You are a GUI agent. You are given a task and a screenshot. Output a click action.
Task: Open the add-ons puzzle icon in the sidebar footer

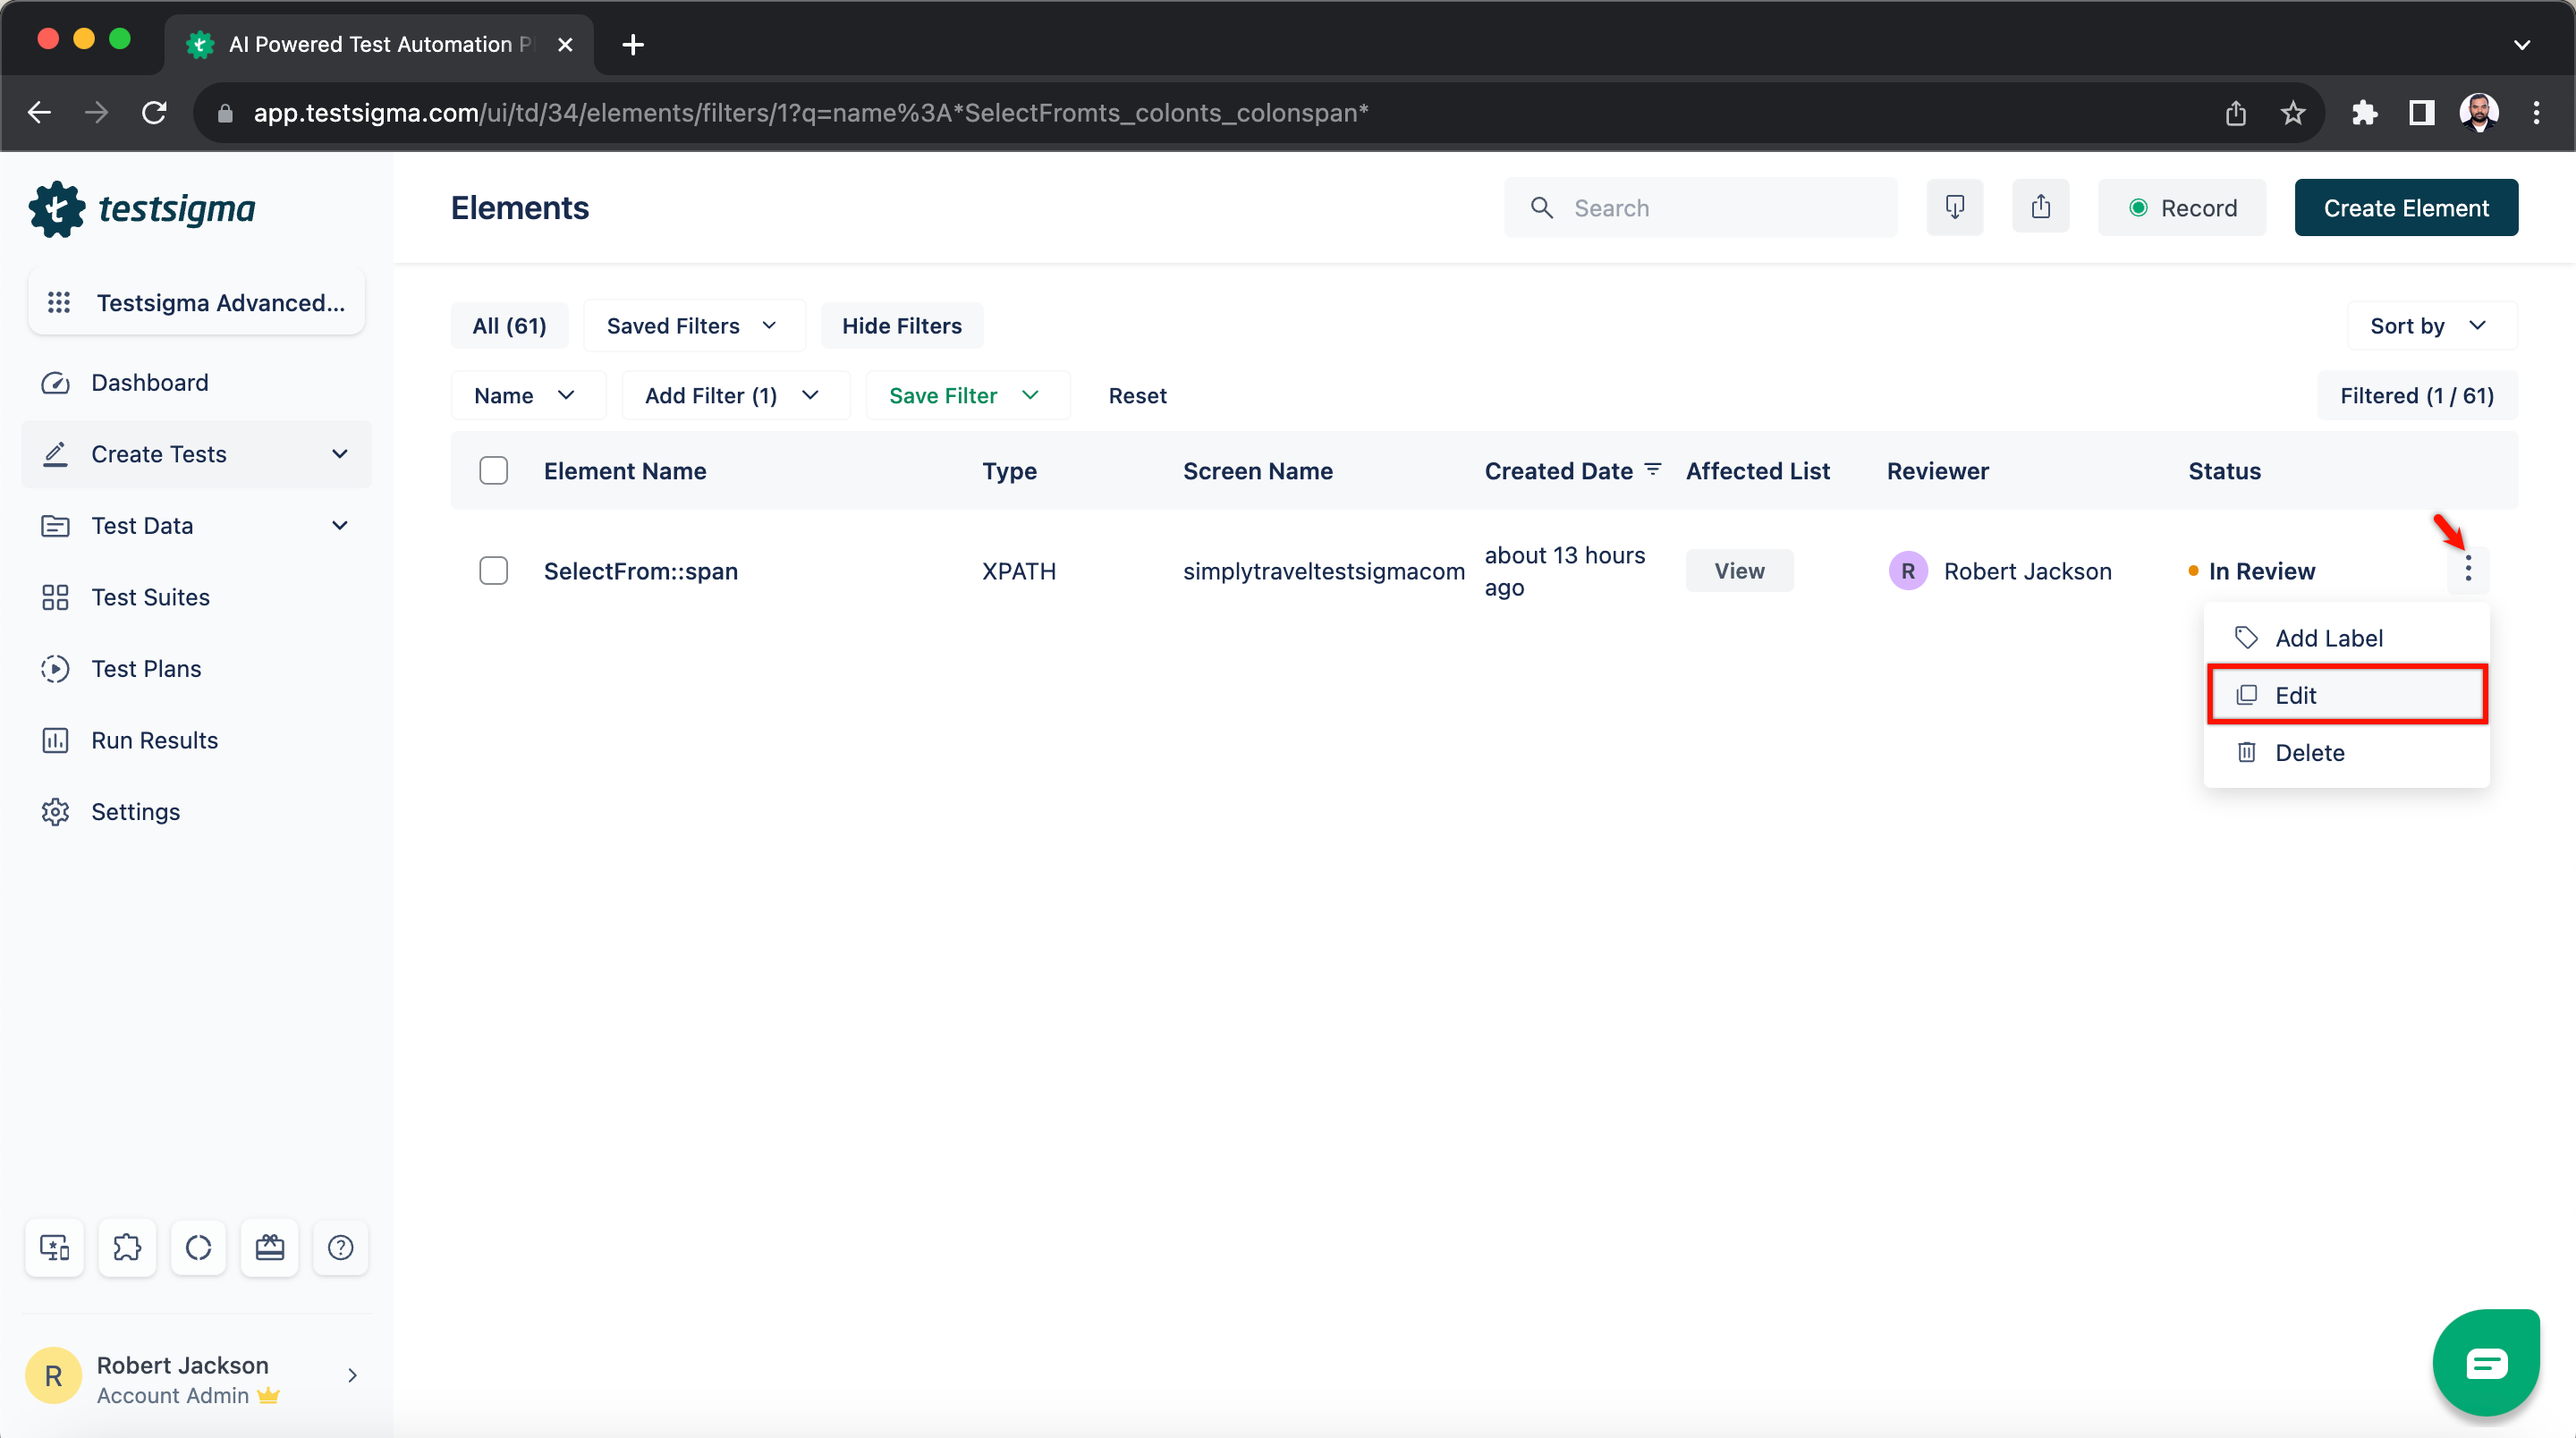pos(127,1247)
